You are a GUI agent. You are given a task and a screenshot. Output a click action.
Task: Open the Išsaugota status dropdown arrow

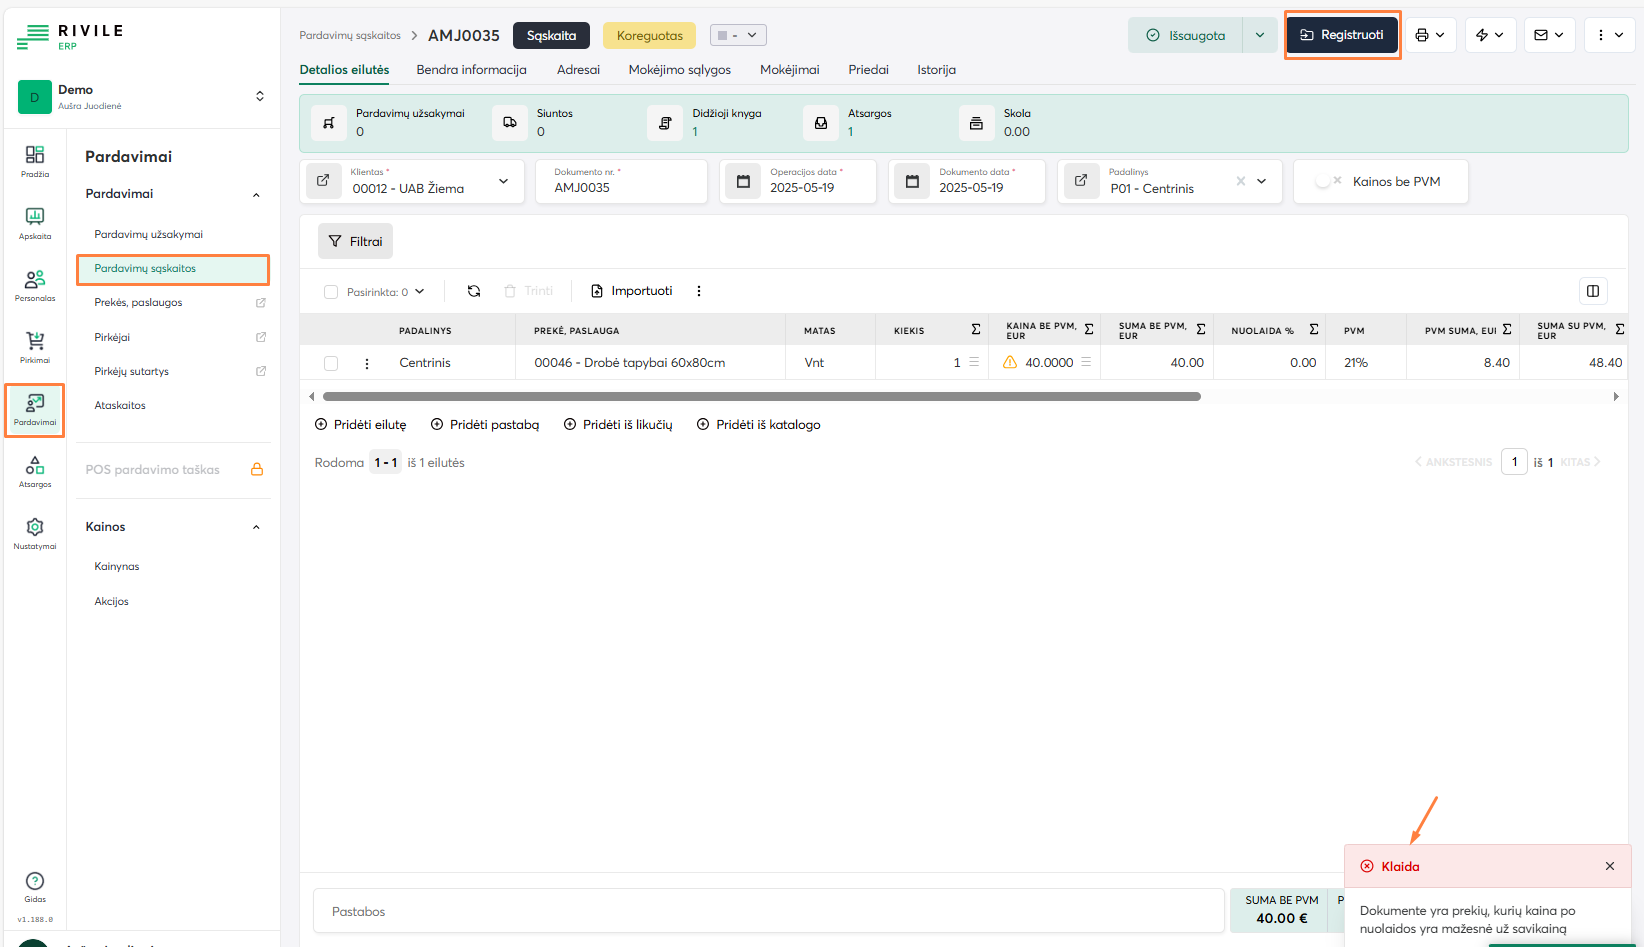[1260, 35]
